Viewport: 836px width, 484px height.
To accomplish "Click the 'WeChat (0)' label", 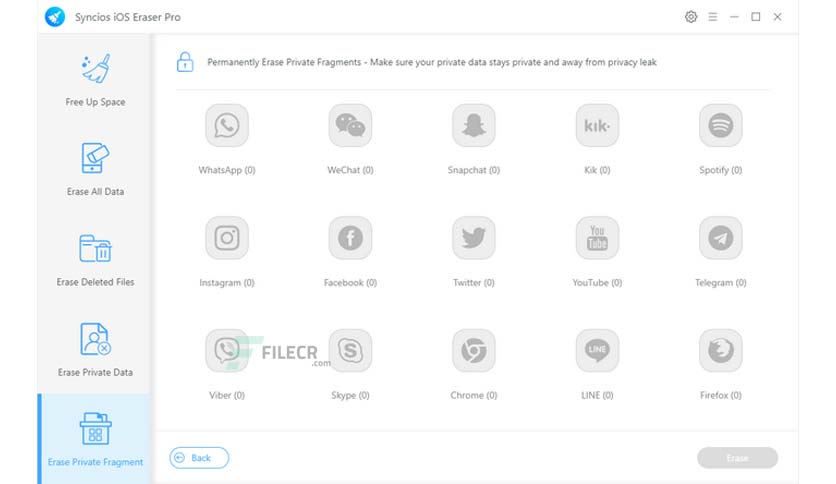I will (350, 170).
